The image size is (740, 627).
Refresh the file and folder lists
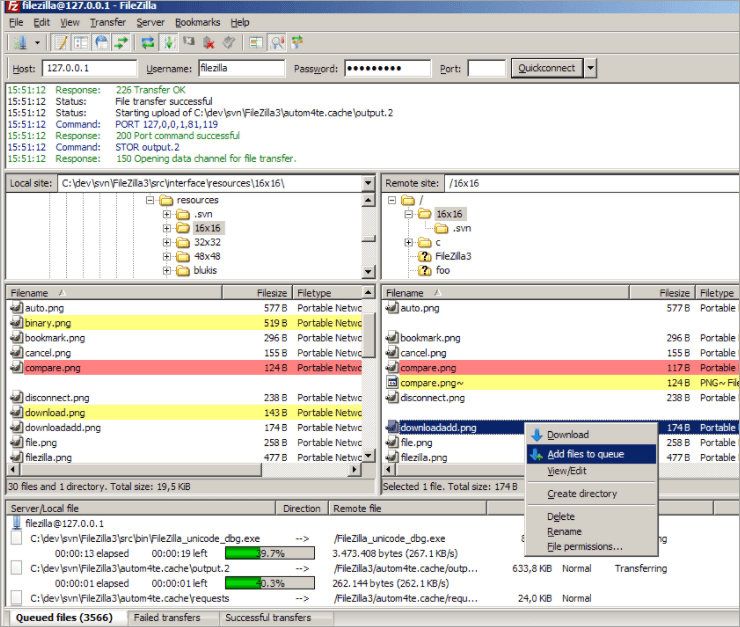[148, 43]
